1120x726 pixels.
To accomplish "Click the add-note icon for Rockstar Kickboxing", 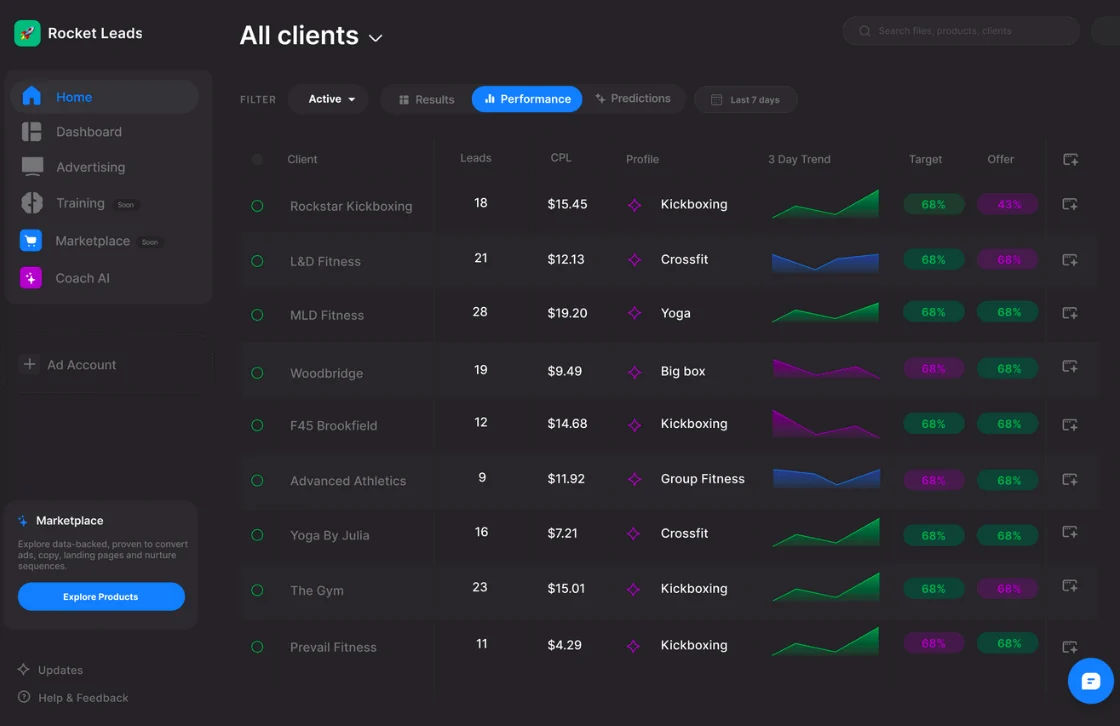I will coord(1069,205).
